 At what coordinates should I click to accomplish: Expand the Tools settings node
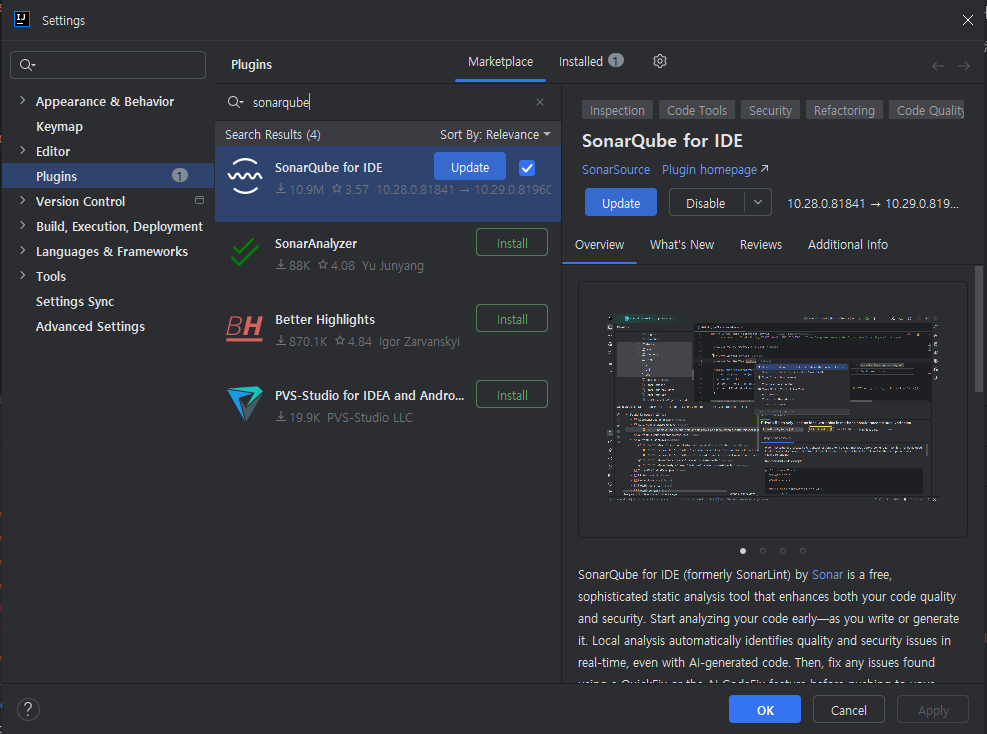pos(23,276)
